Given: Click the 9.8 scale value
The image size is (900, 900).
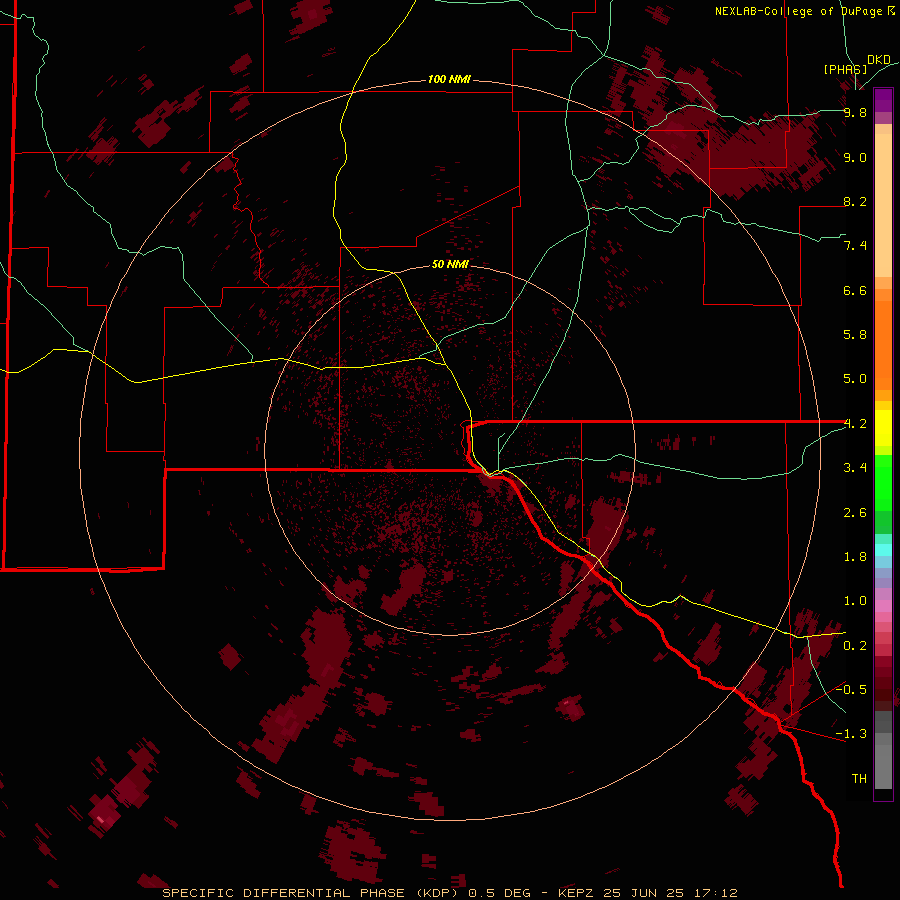Looking at the screenshot, I should pyautogui.click(x=855, y=113).
